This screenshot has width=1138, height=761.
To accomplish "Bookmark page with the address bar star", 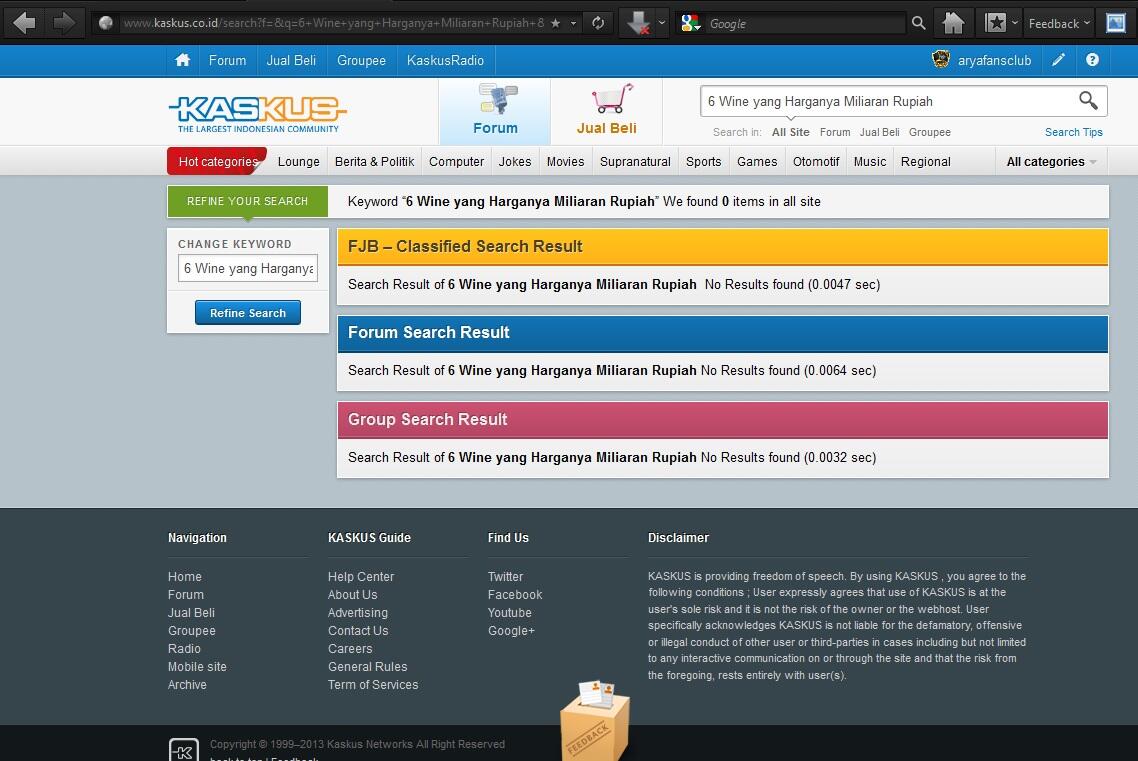I will [x=555, y=23].
